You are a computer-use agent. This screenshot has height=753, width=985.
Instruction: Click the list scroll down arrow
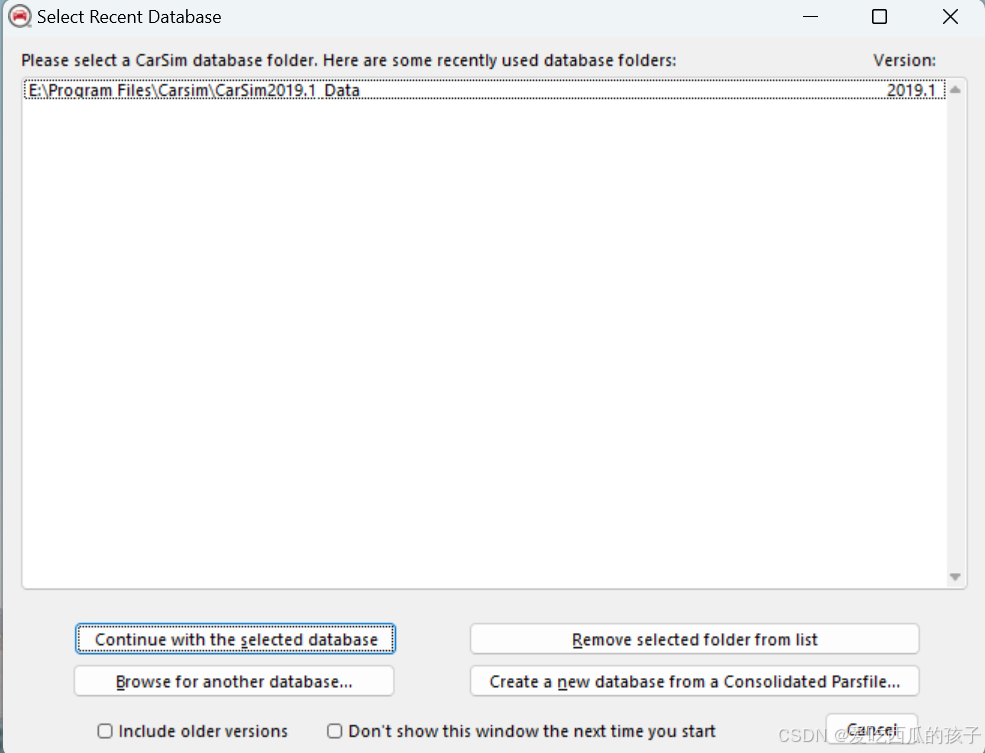tap(955, 577)
